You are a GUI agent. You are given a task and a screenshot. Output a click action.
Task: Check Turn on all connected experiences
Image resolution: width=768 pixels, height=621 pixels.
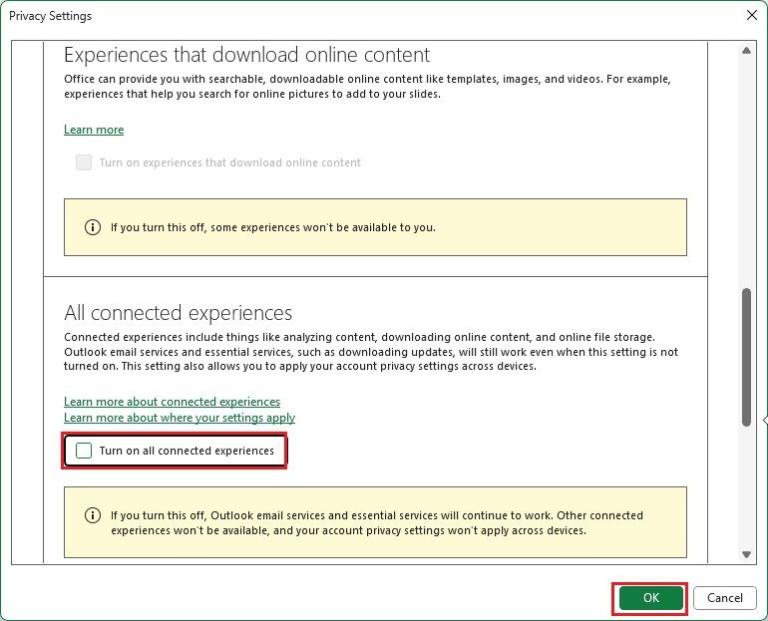point(84,451)
